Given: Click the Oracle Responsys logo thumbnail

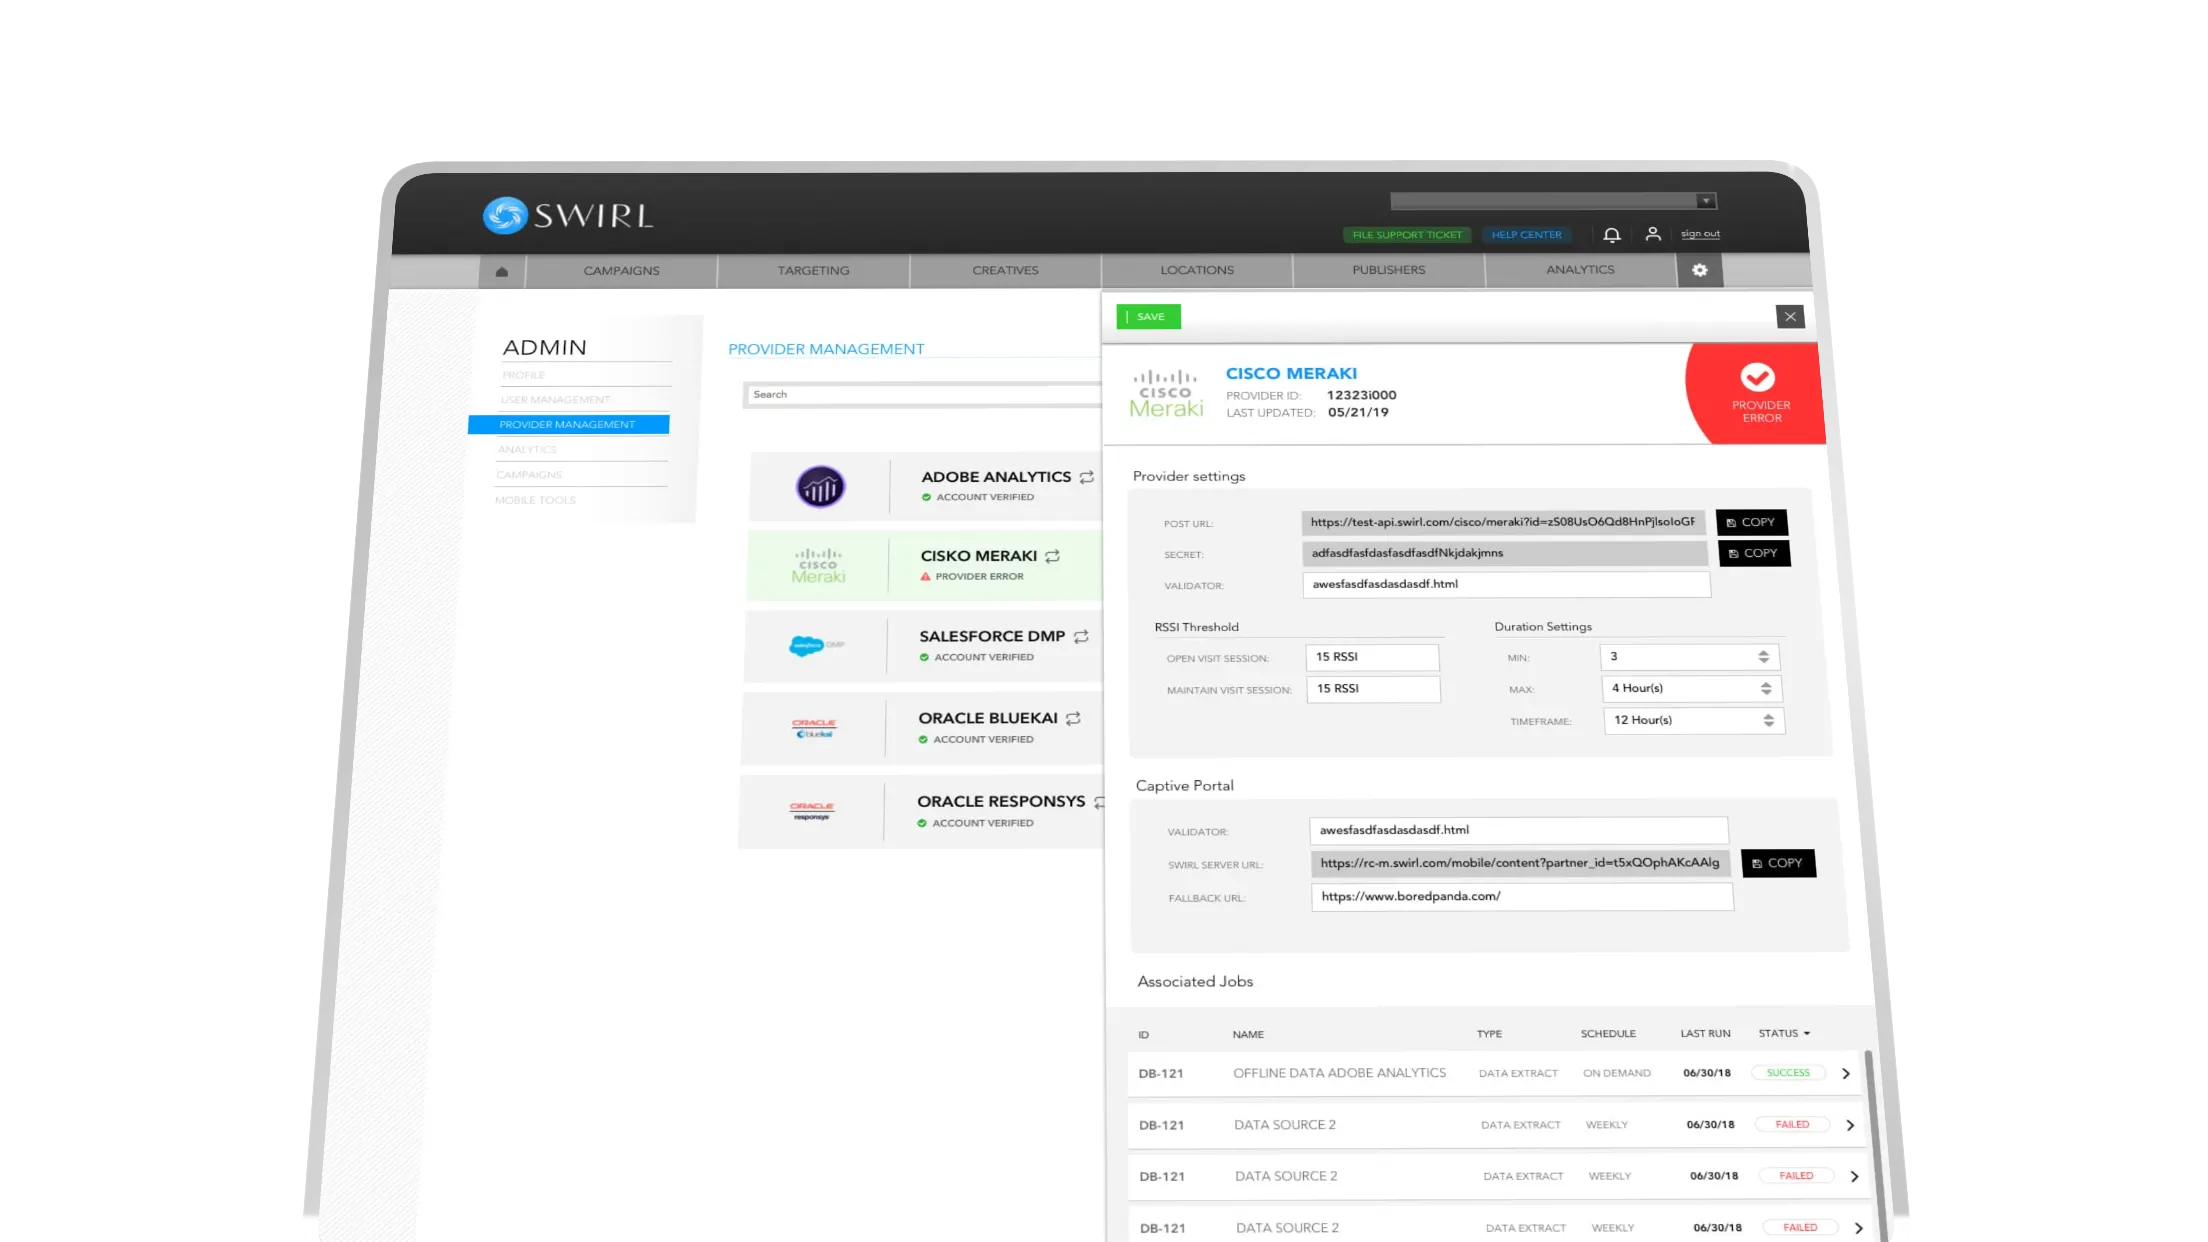Looking at the screenshot, I should [x=812, y=811].
